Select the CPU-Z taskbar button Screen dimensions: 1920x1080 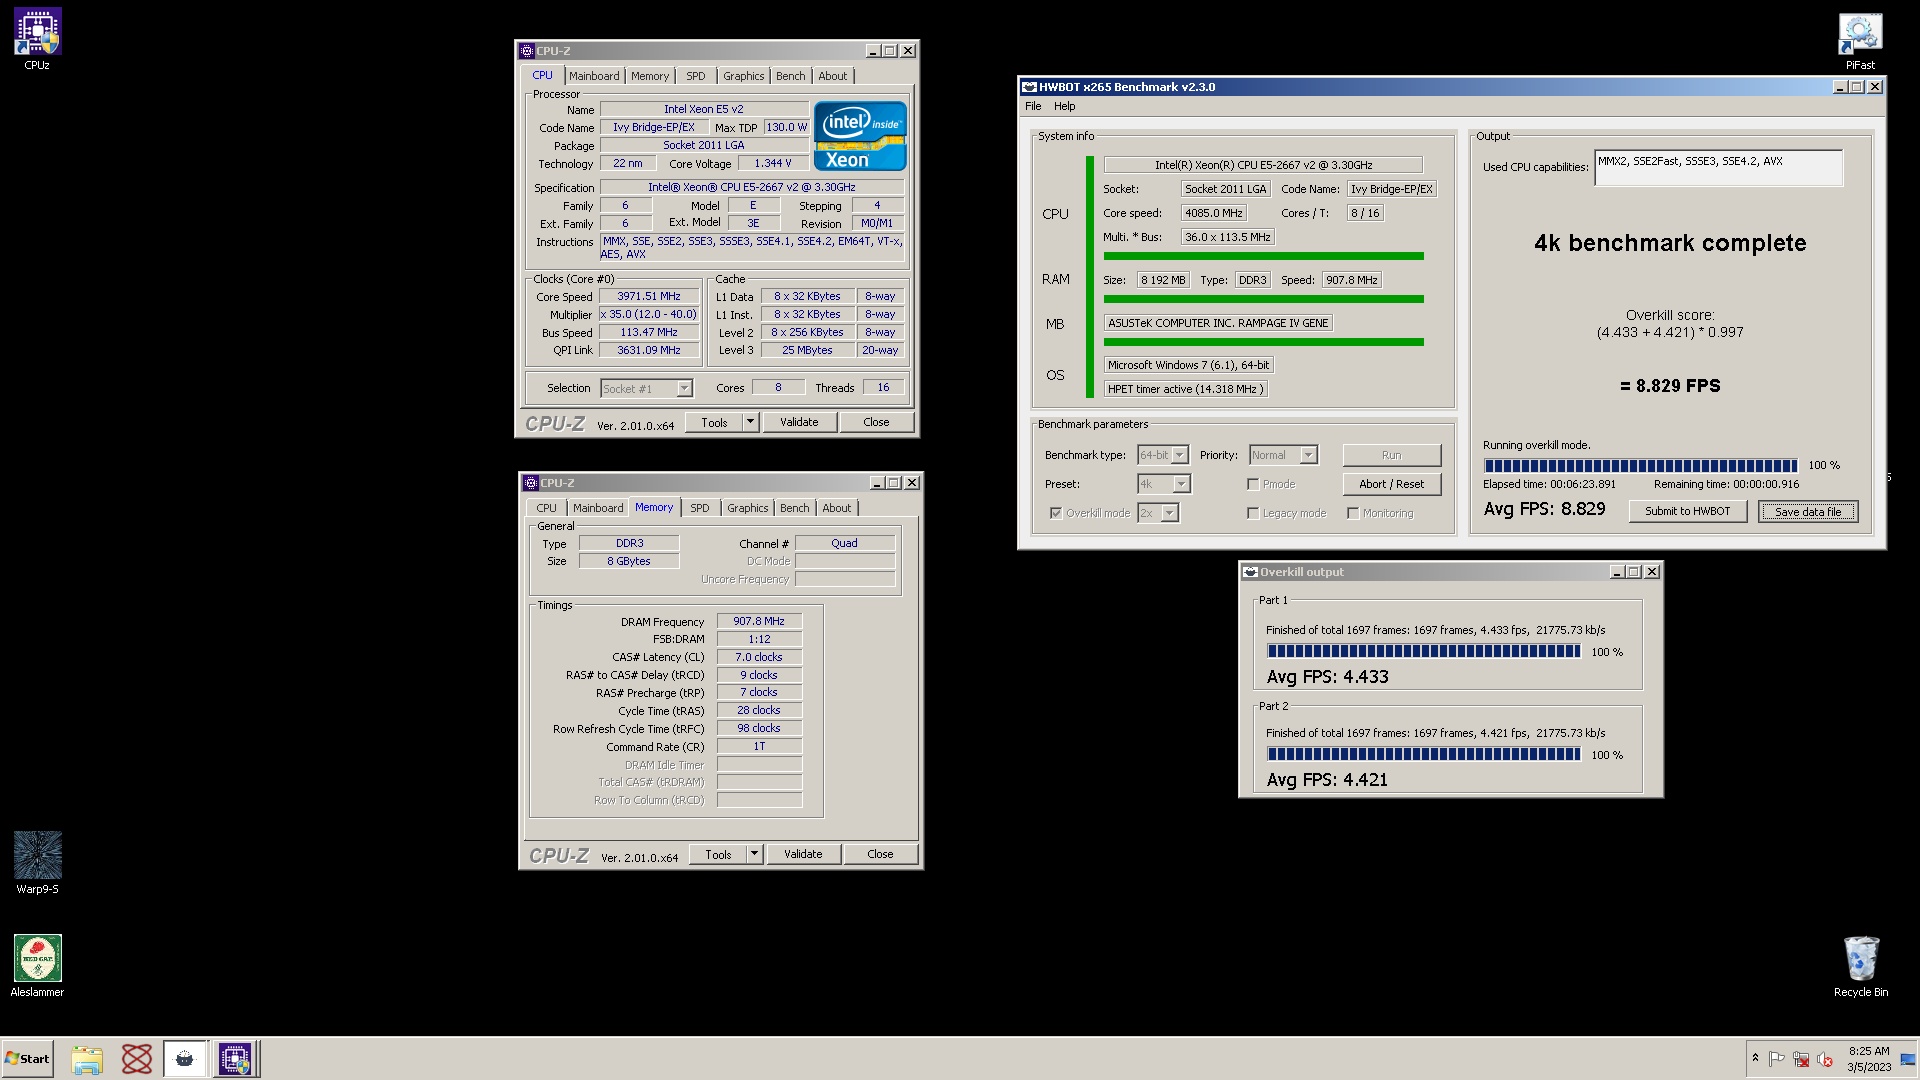click(x=236, y=1059)
